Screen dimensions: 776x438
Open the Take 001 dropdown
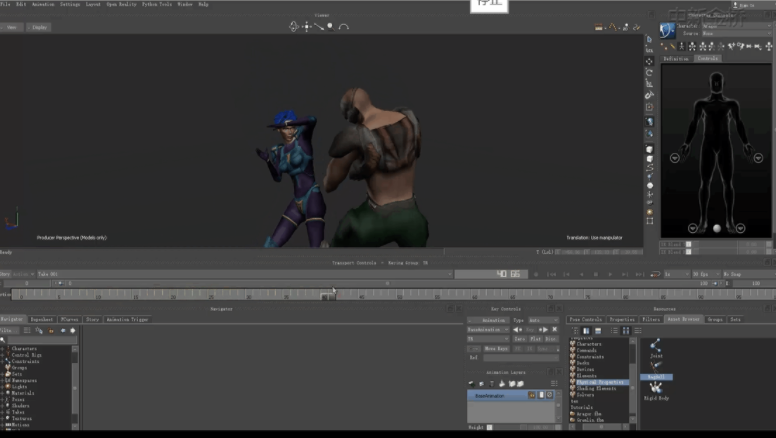(x=245, y=274)
